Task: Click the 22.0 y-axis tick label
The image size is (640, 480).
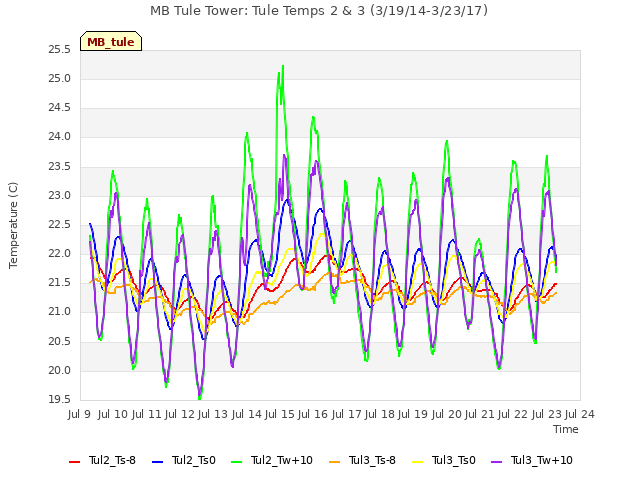Action: pyautogui.click(x=60, y=254)
